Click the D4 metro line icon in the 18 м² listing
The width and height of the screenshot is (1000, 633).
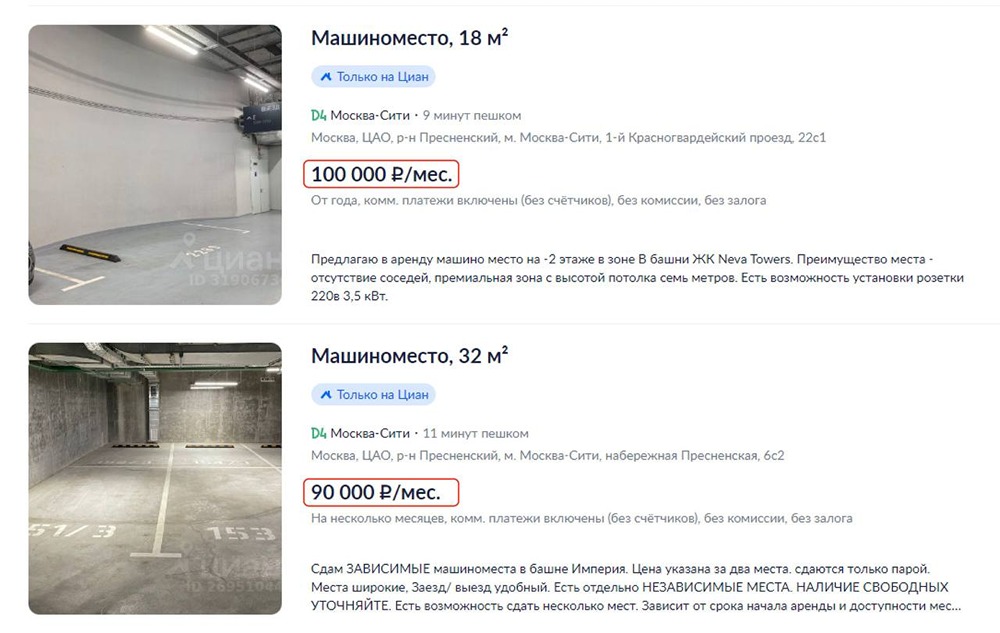(x=319, y=115)
